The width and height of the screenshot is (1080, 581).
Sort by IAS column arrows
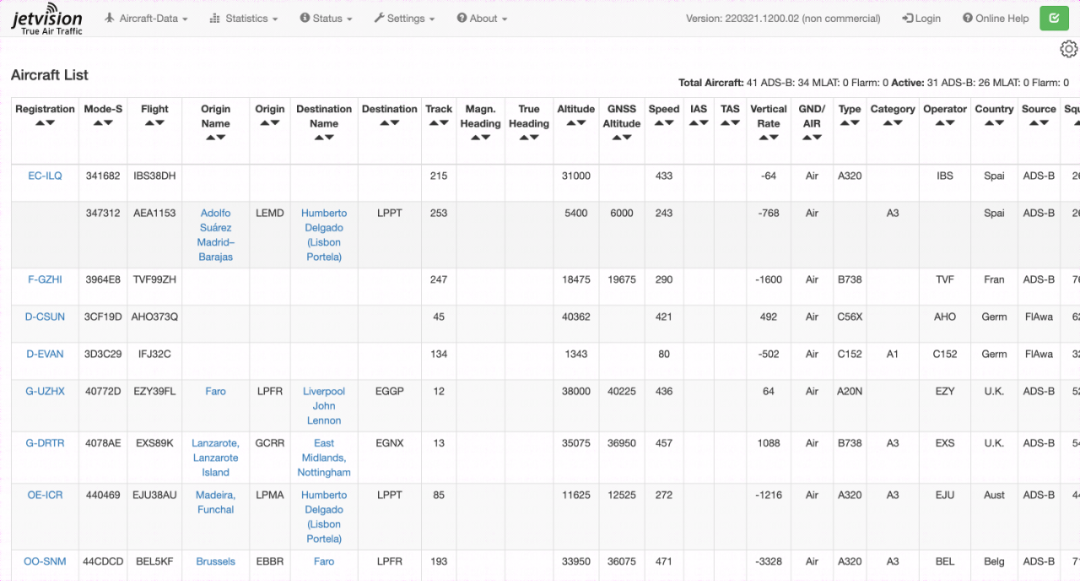(698, 123)
